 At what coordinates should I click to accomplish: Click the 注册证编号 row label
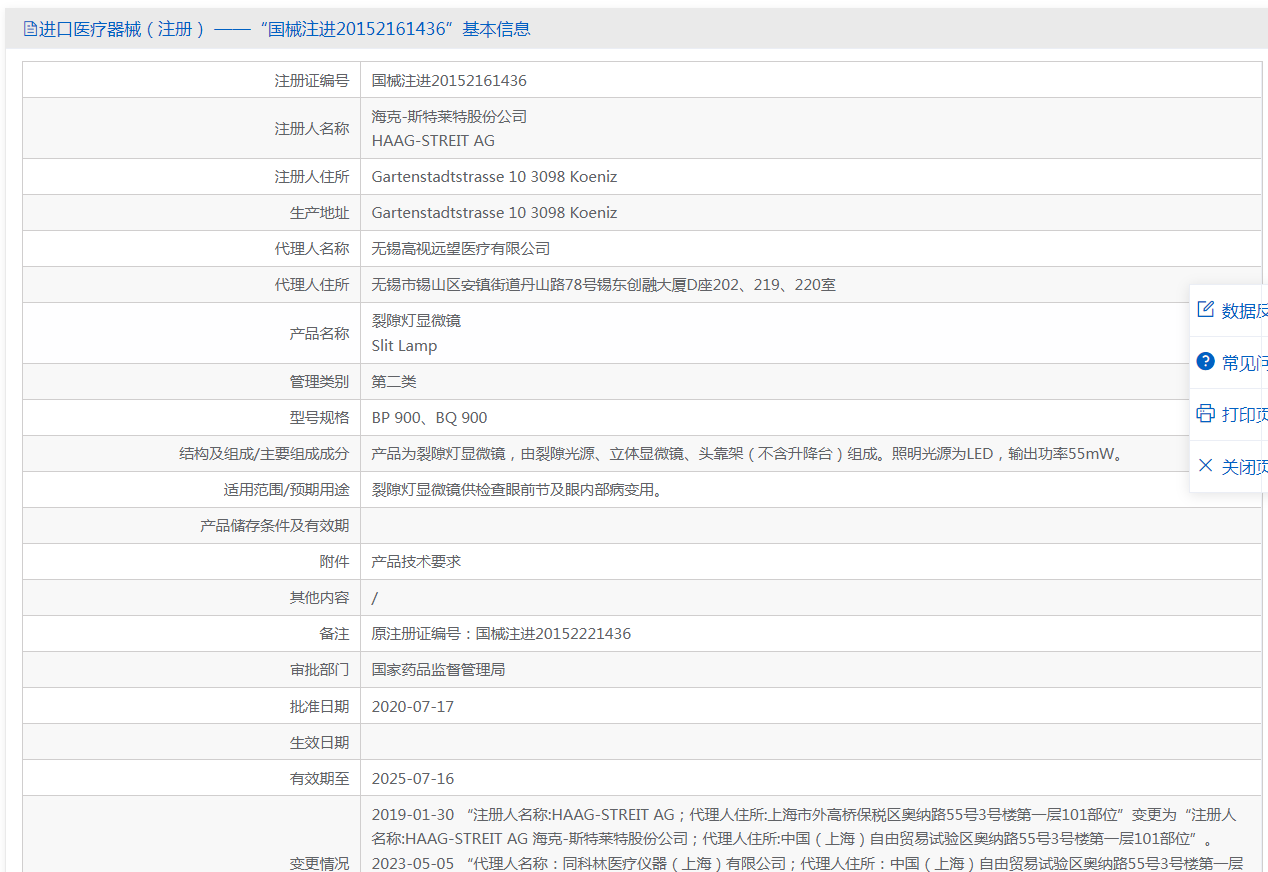pos(312,81)
